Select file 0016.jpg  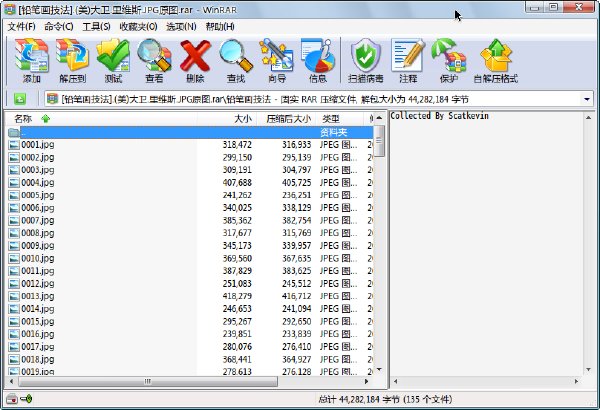[38, 334]
